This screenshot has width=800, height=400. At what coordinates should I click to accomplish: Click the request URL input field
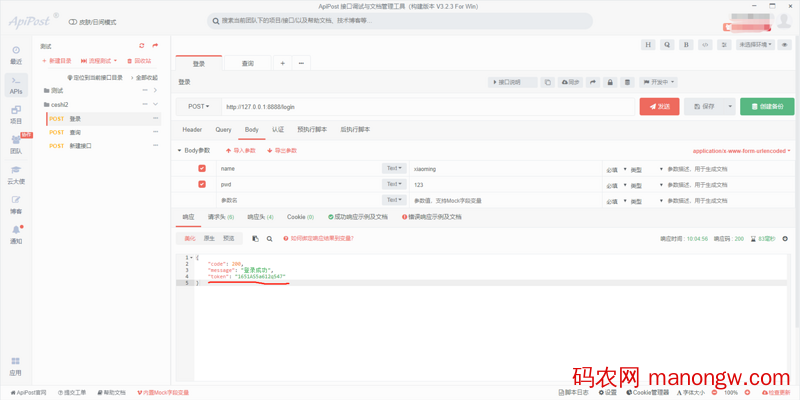pyautogui.click(x=428, y=107)
